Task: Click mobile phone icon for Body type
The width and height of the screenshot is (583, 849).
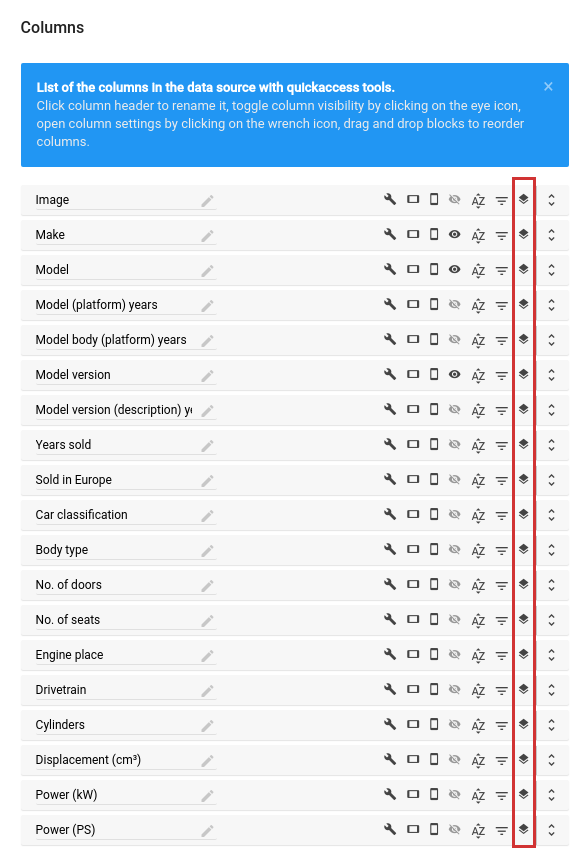Action: tap(434, 549)
